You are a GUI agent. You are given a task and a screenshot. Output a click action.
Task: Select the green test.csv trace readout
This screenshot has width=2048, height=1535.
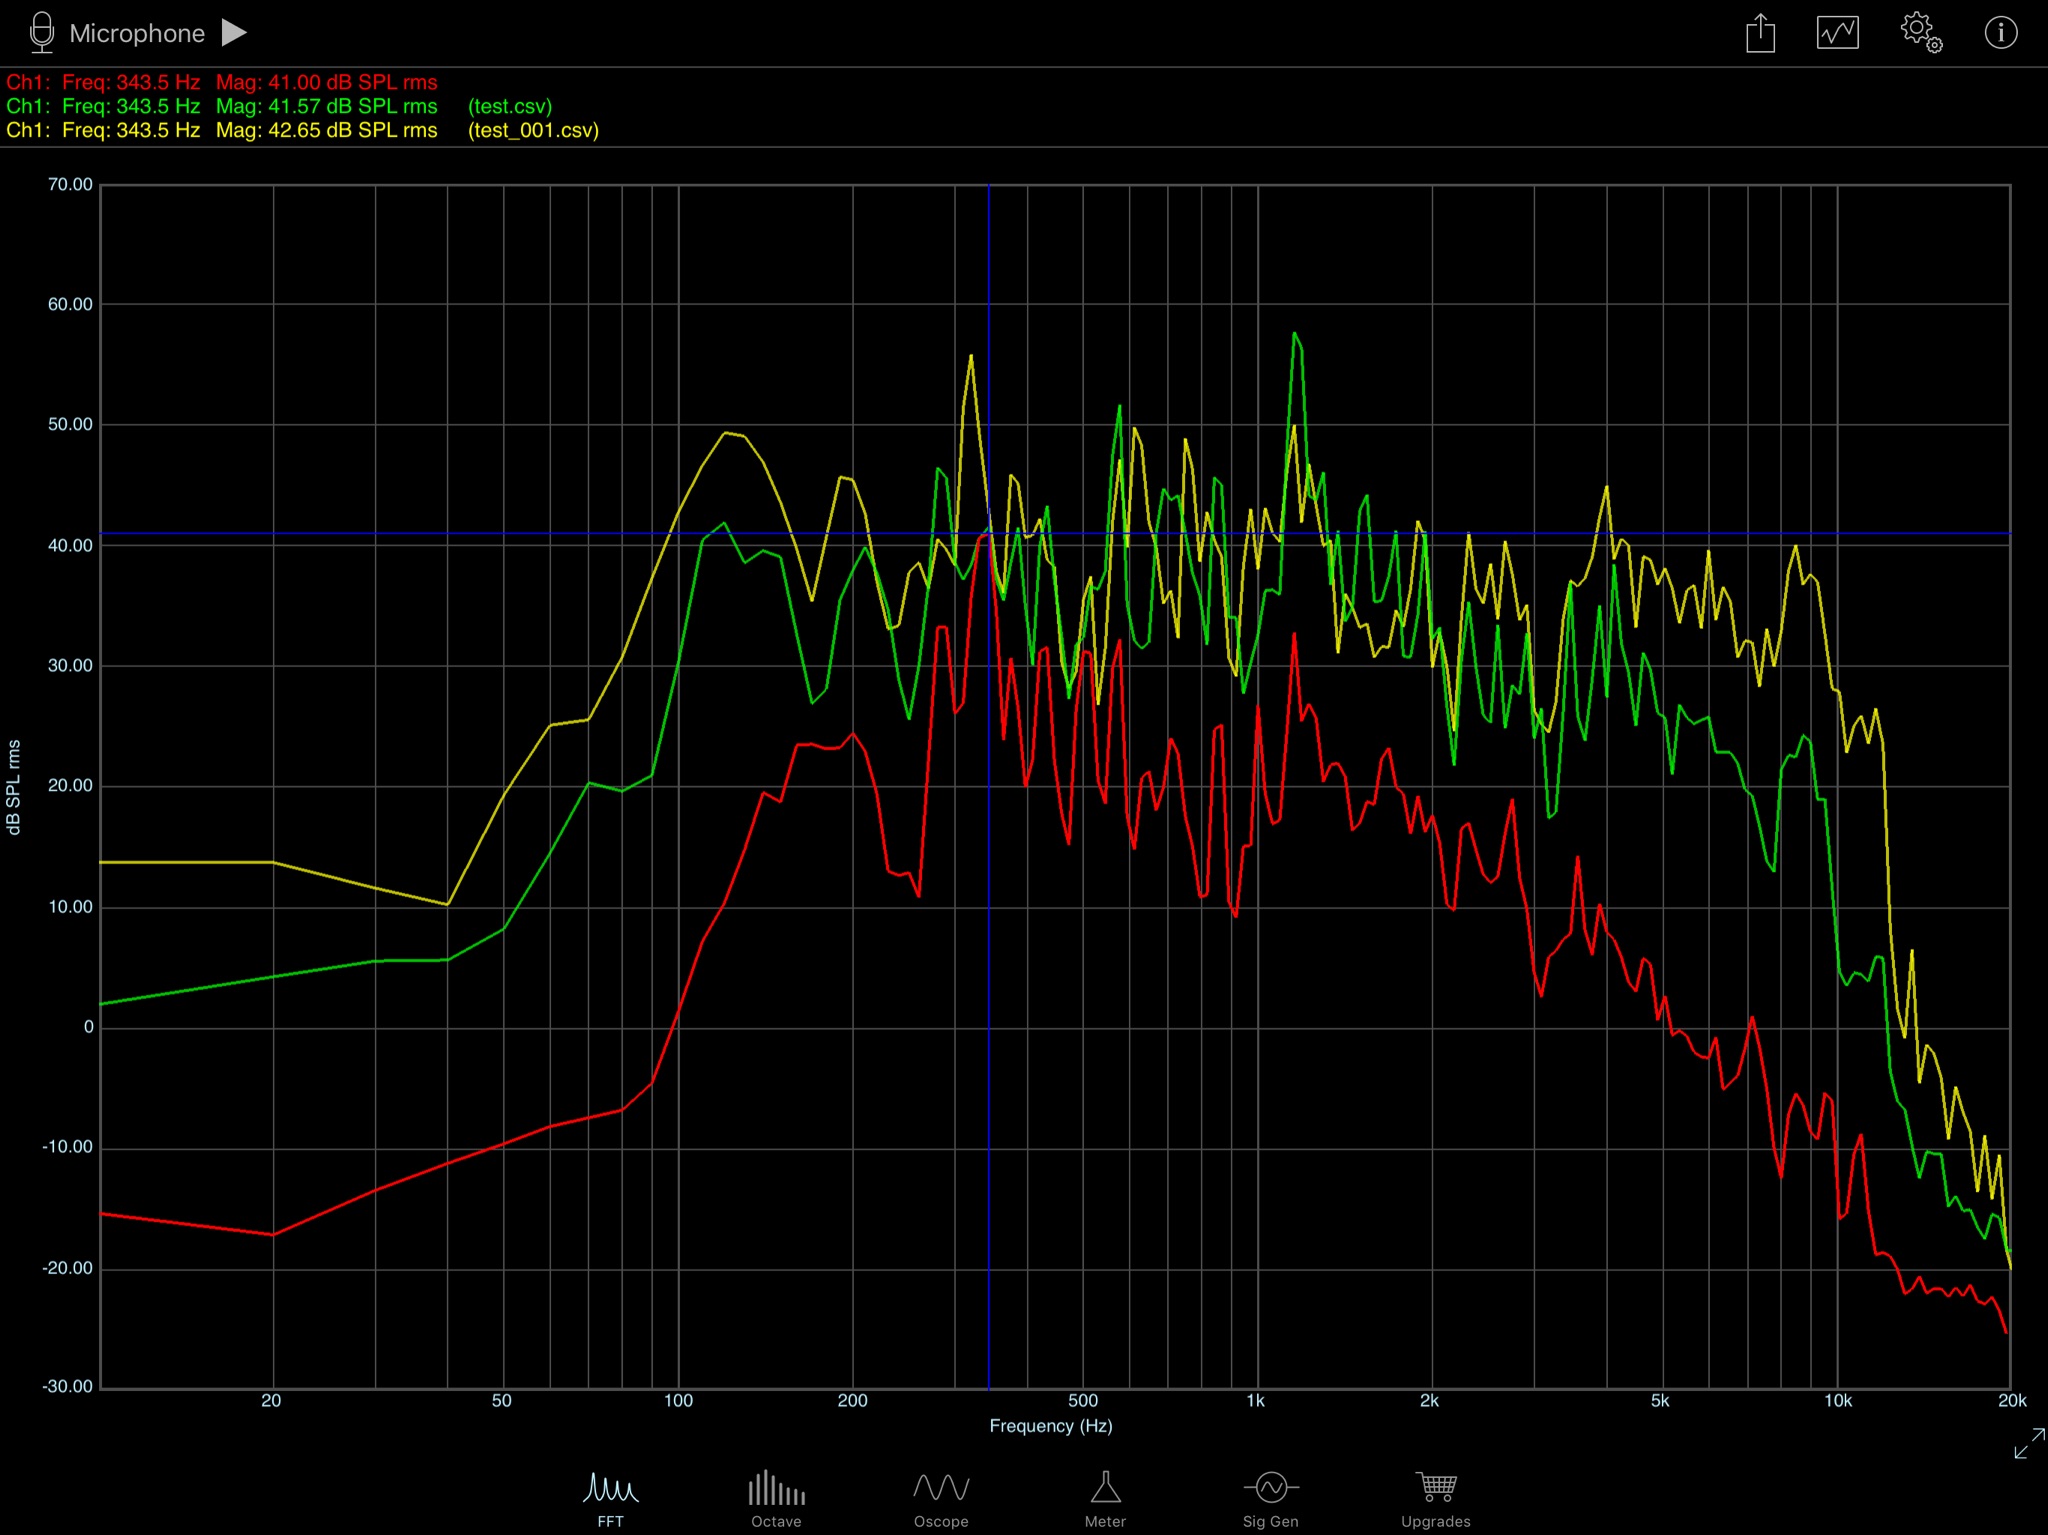click(x=279, y=106)
